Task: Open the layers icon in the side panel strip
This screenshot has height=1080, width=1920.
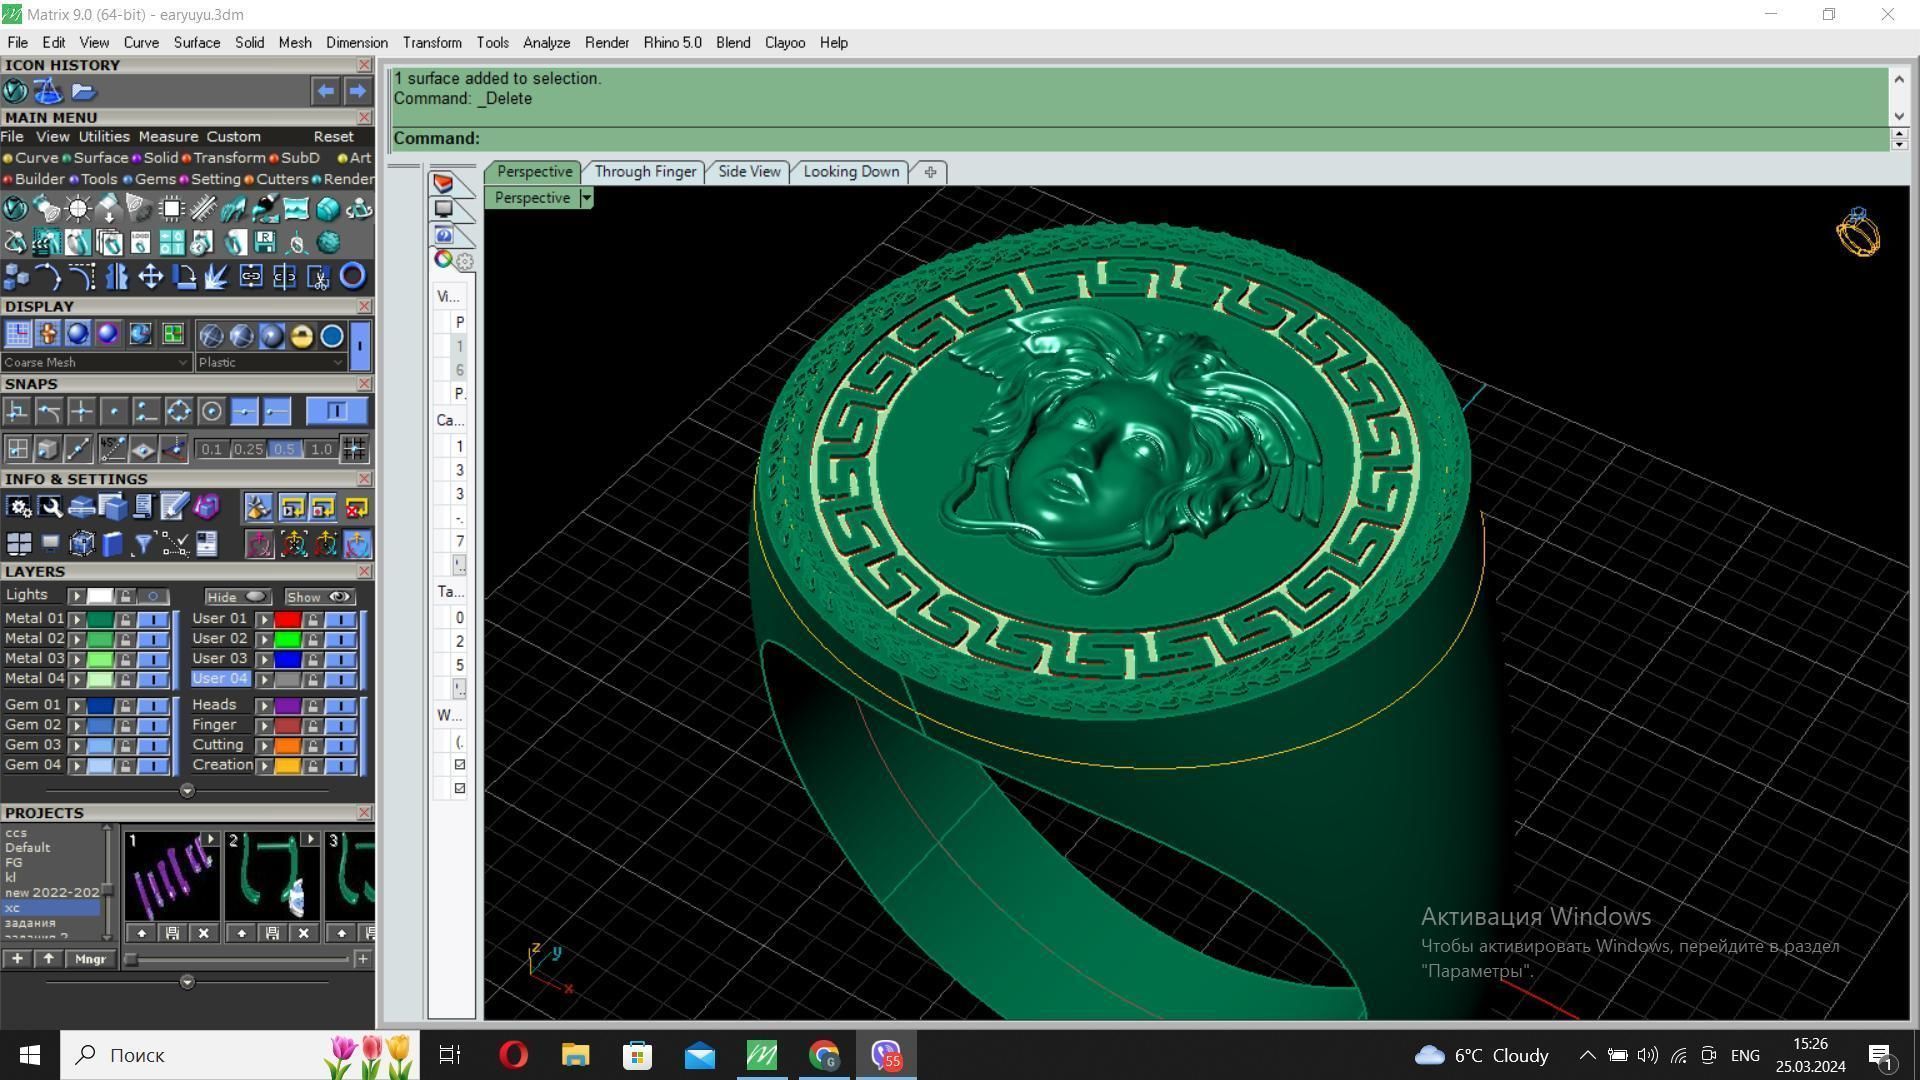Action: (x=443, y=183)
